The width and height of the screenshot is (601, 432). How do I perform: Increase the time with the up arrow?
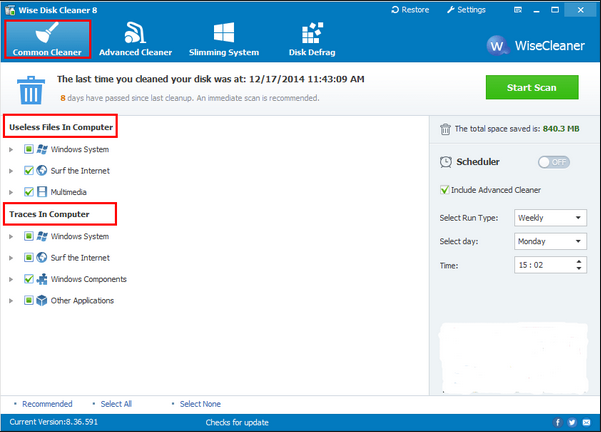click(x=579, y=261)
